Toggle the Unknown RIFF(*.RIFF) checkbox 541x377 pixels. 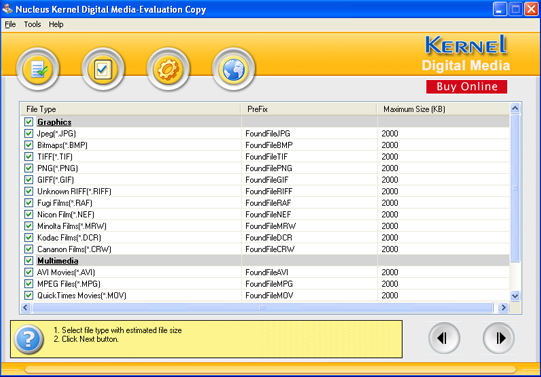(29, 191)
